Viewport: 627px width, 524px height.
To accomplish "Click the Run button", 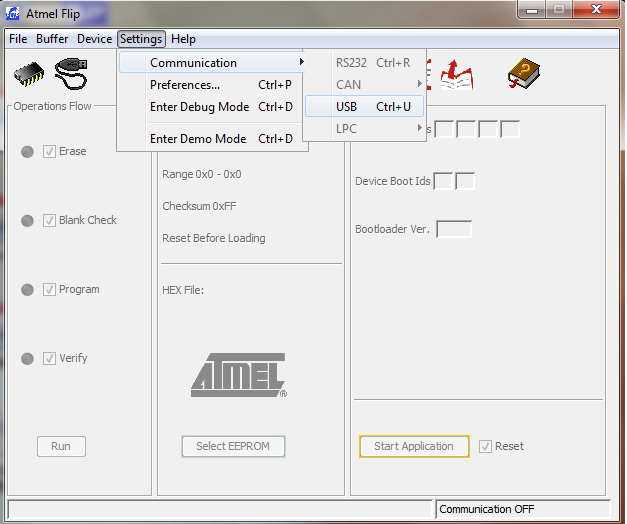I will pyautogui.click(x=61, y=446).
